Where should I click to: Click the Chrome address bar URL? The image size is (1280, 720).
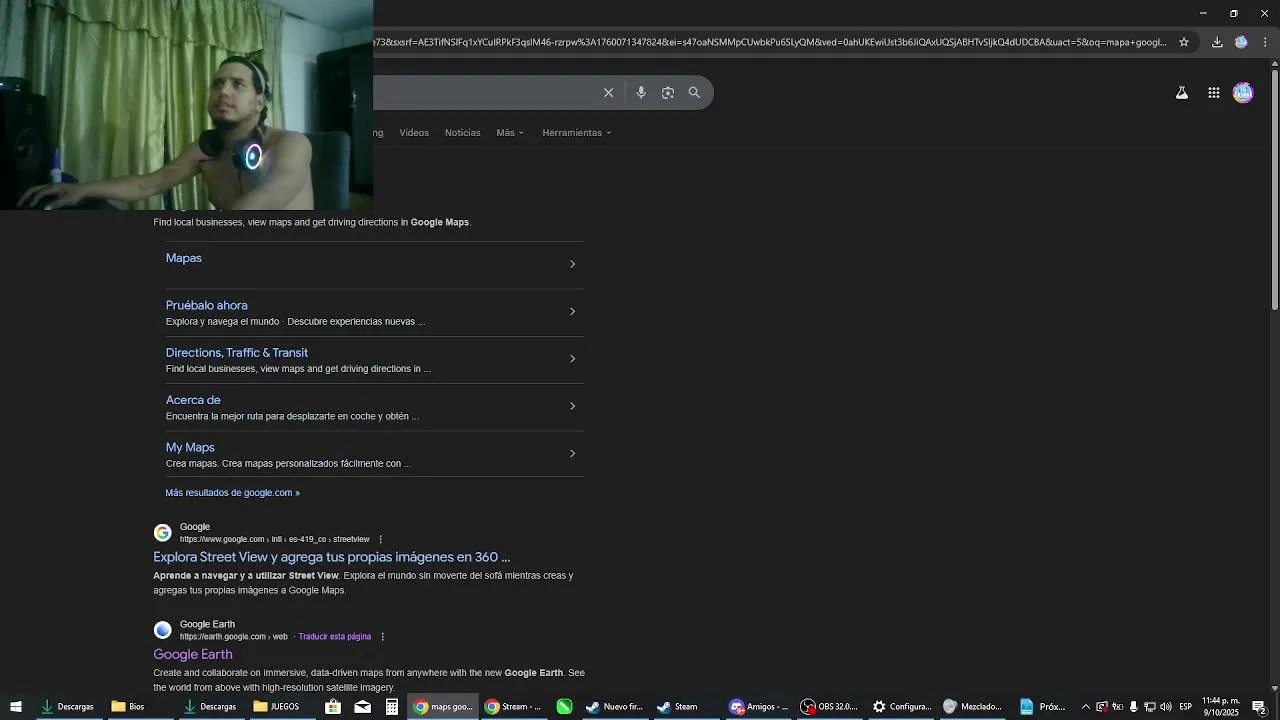pos(770,42)
